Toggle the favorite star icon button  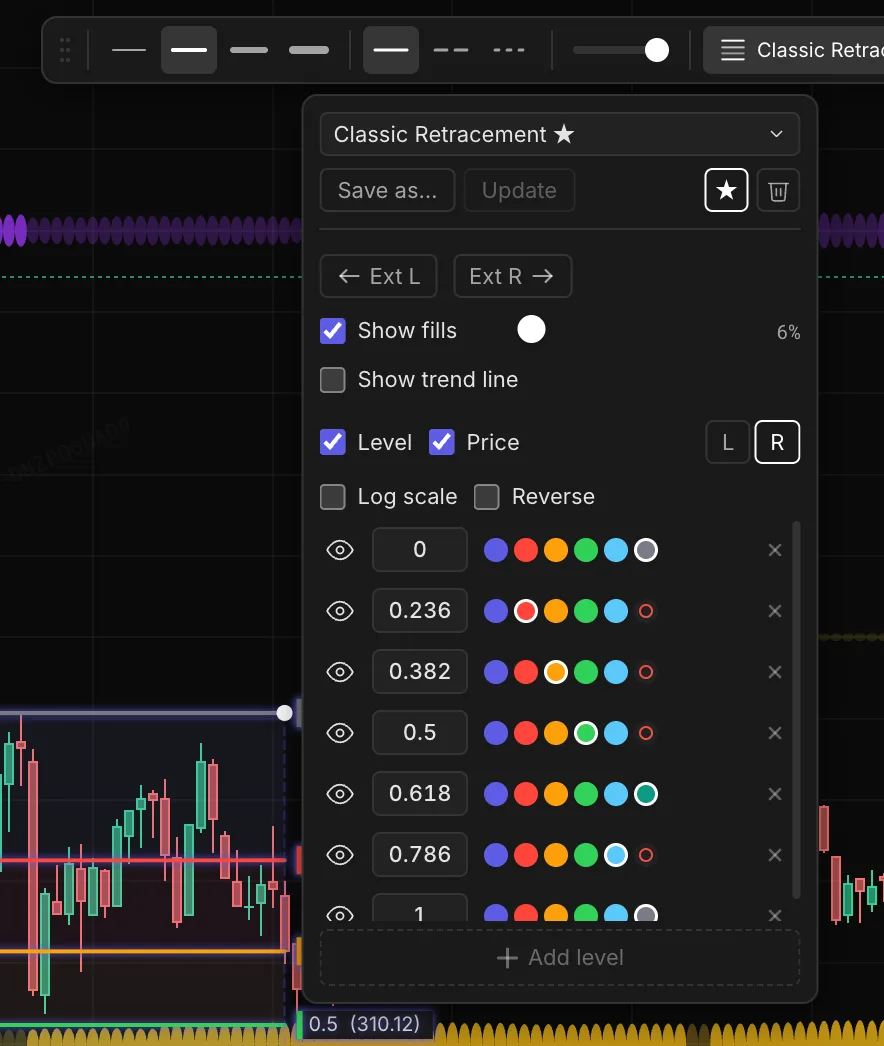[x=727, y=190]
